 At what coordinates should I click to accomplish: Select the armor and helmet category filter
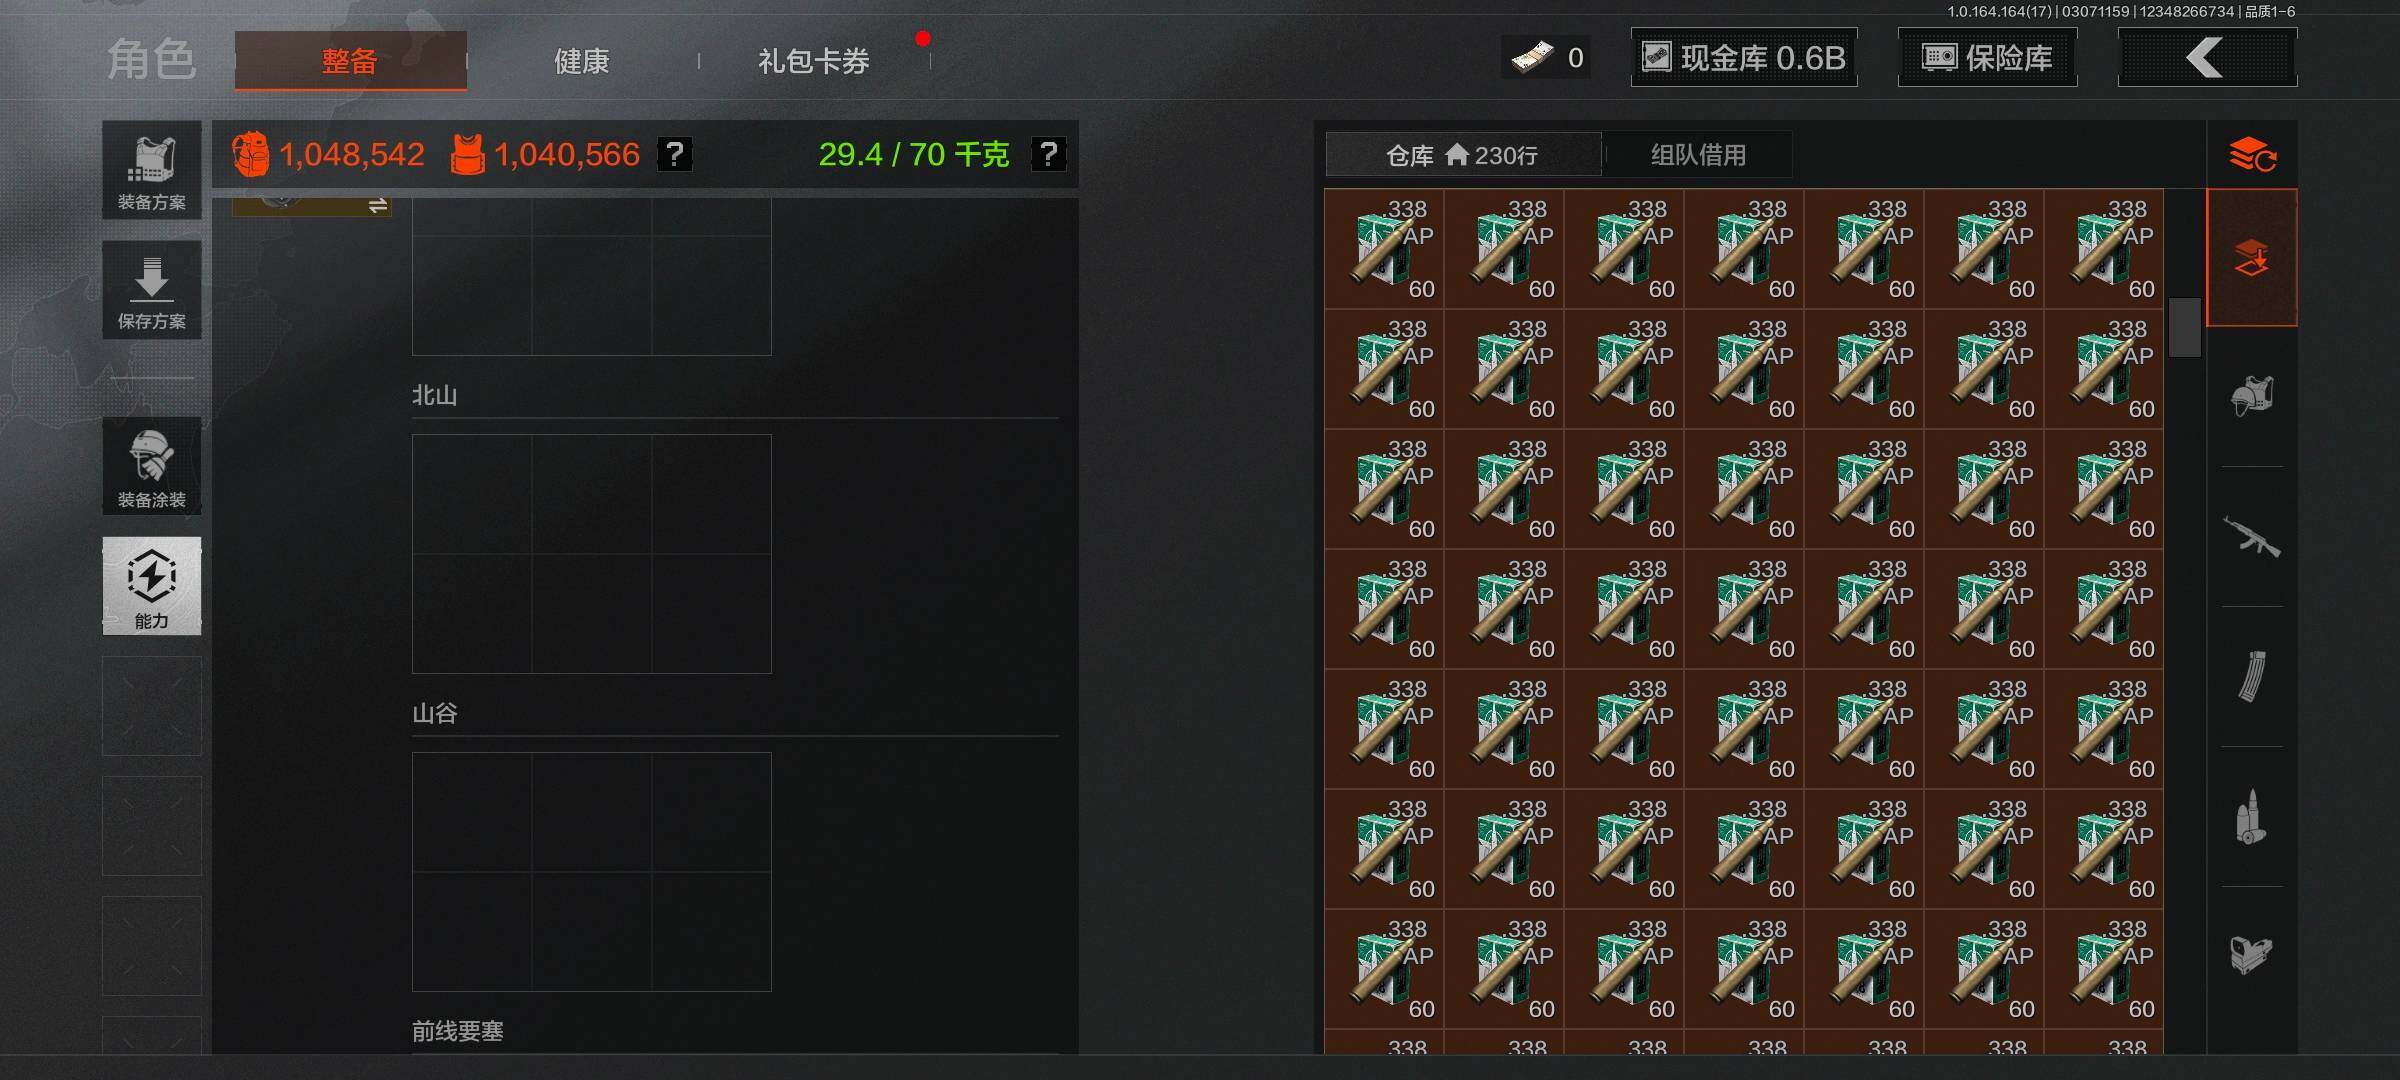(2252, 396)
